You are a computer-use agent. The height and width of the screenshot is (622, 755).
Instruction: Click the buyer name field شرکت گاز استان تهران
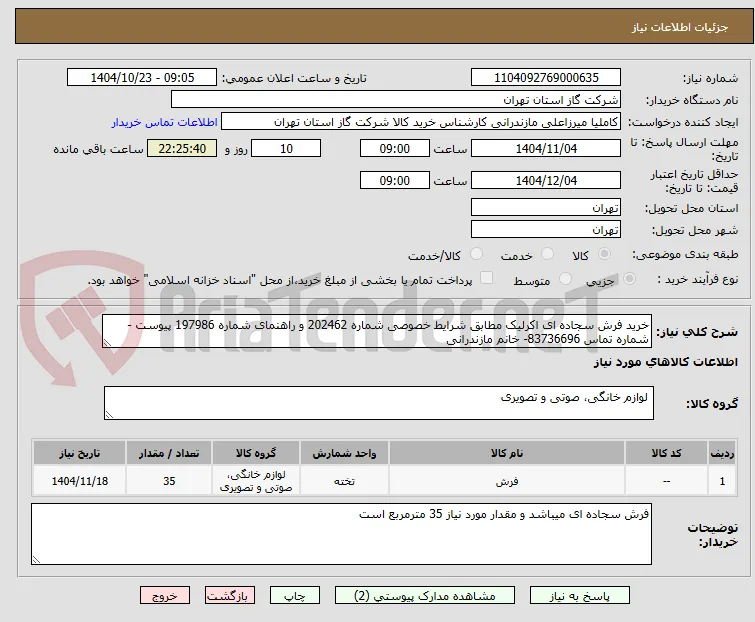(396, 100)
